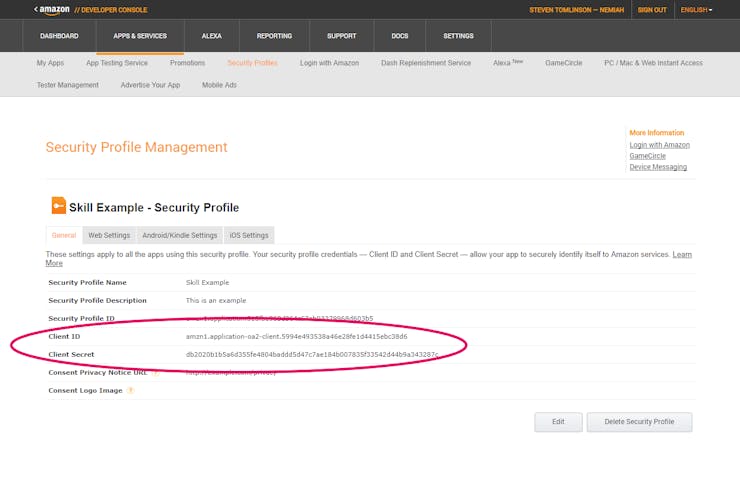This screenshot has height=499, width=740.
Task: Open GameCircle More Information link
Action: 647,156
